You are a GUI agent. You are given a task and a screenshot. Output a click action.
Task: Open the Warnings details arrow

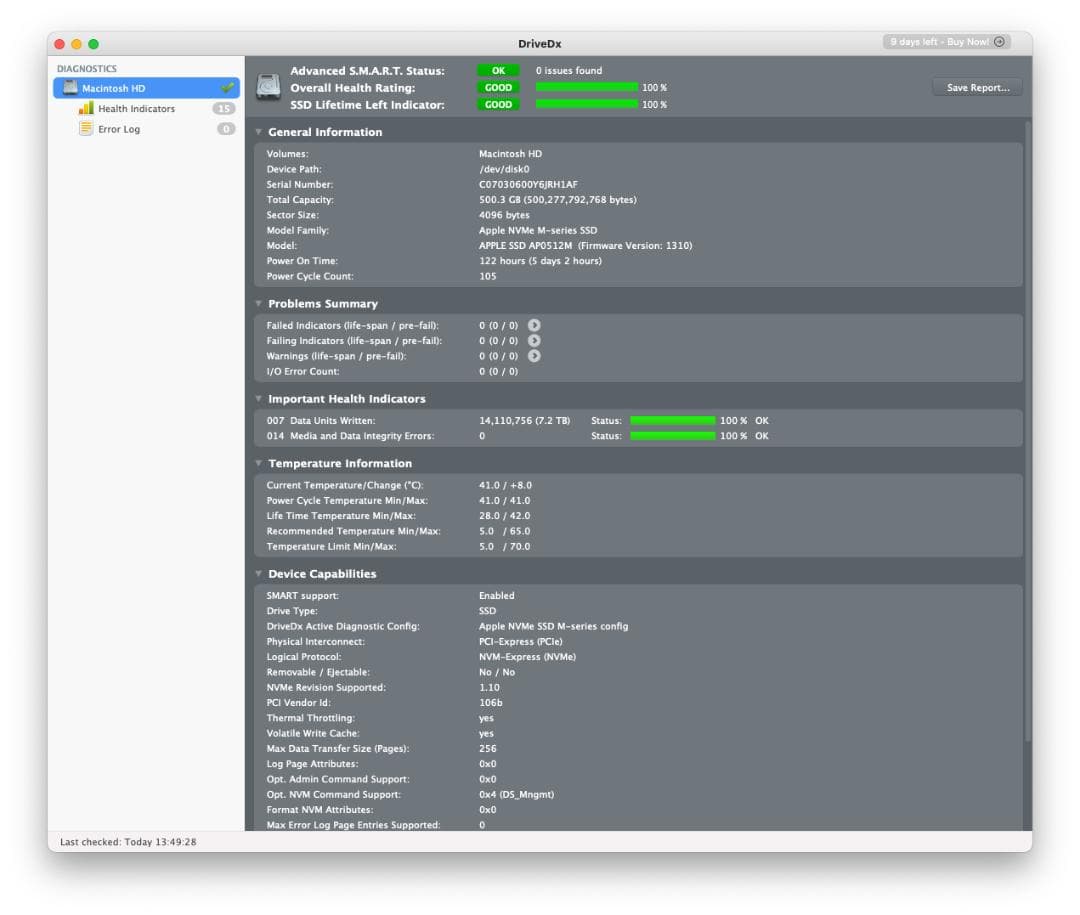[536, 355]
